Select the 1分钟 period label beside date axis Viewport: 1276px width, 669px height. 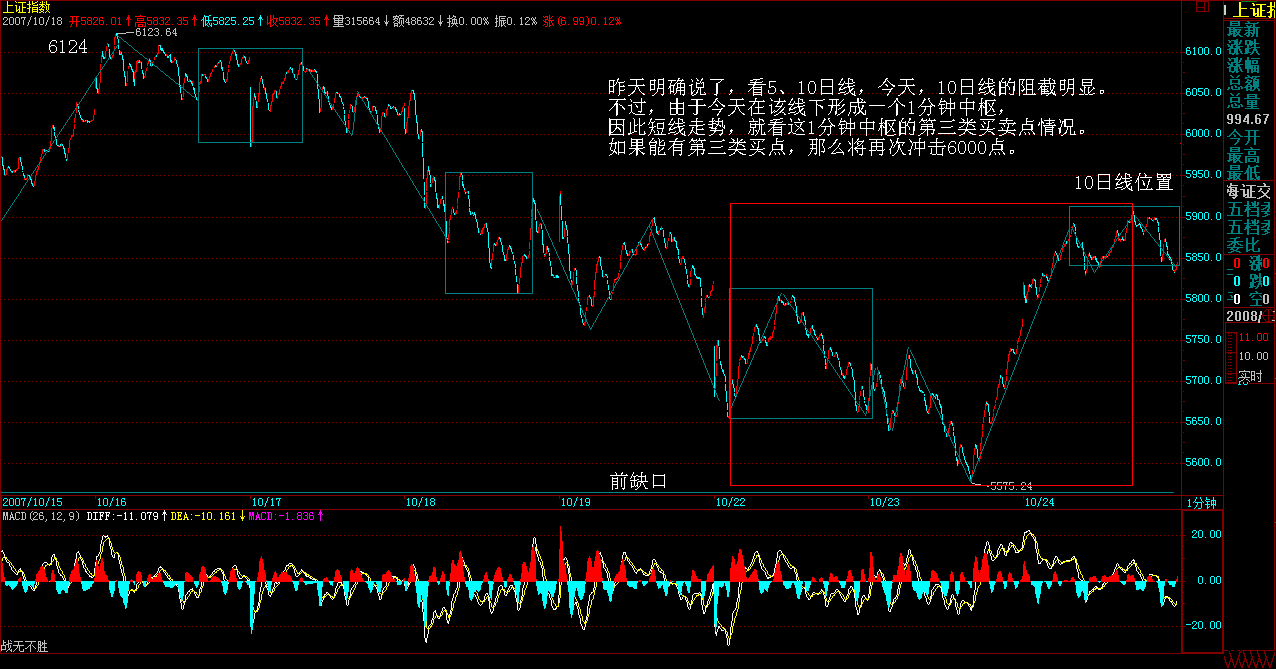1201,503
